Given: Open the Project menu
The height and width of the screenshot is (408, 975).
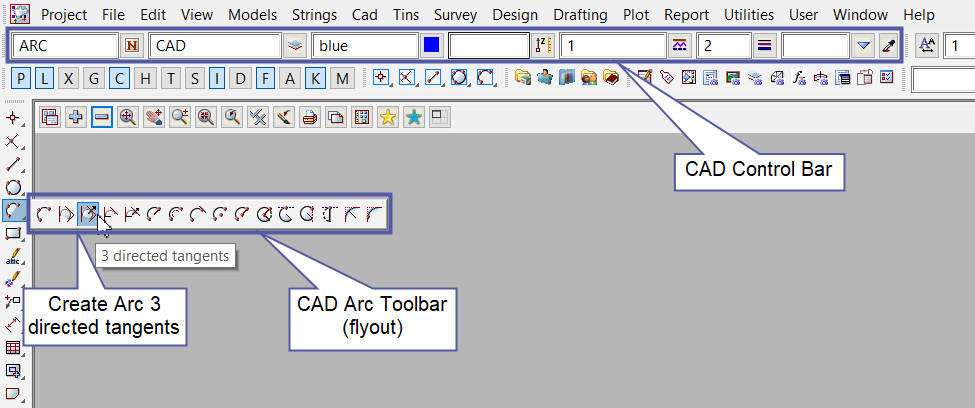Looking at the screenshot, I should coord(64,15).
